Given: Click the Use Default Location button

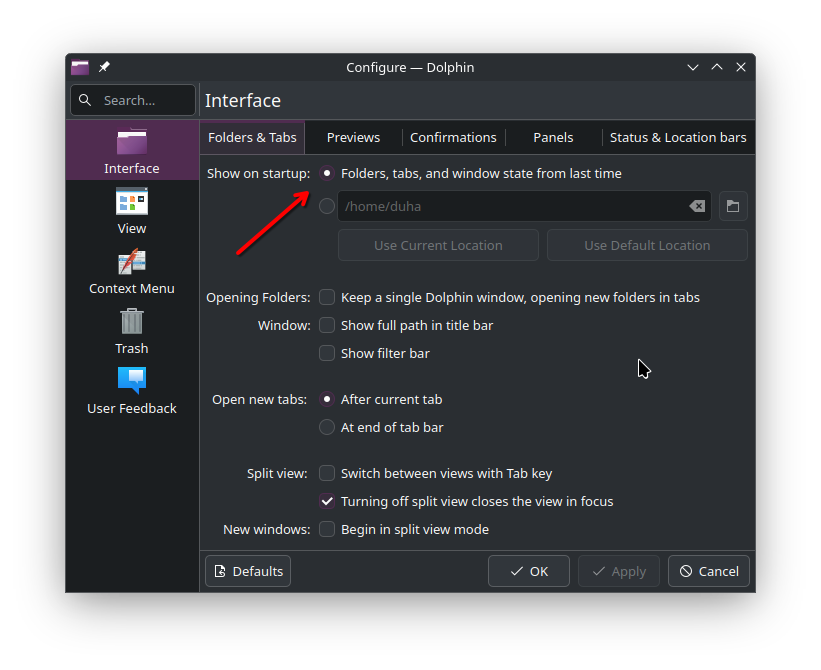Looking at the screenshot, I should pyautogui.click(x=647, y=245).
